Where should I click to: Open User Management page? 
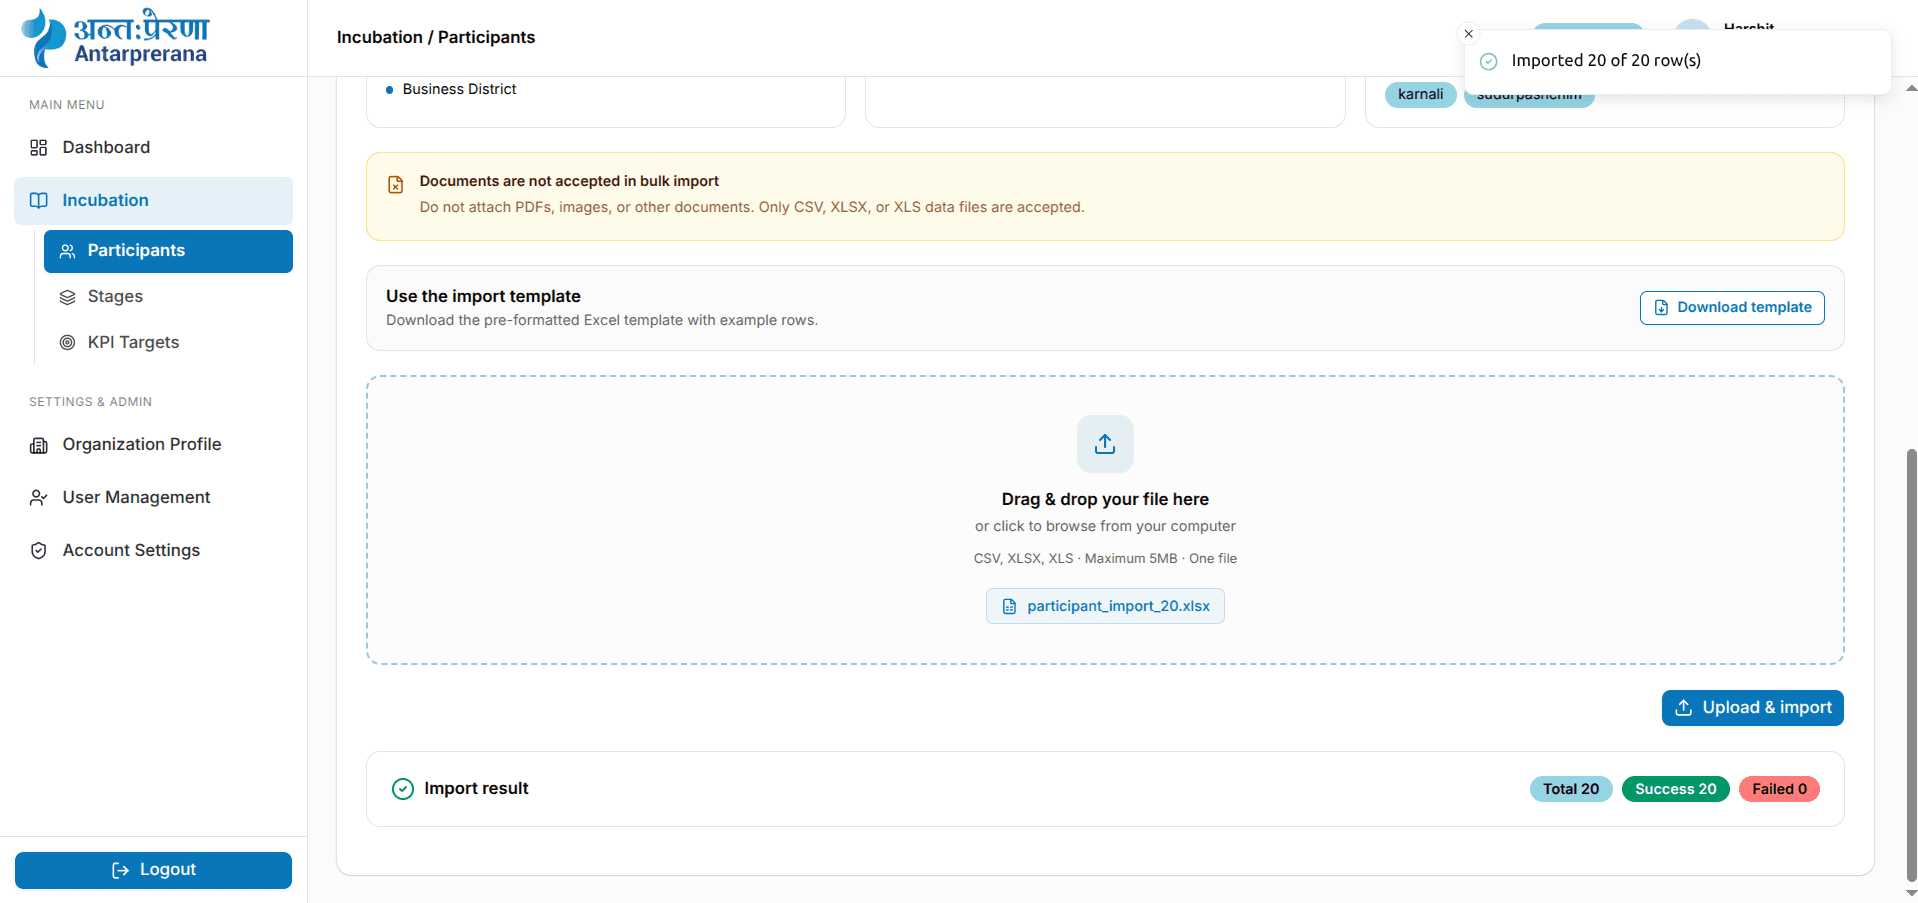[153, 497]
